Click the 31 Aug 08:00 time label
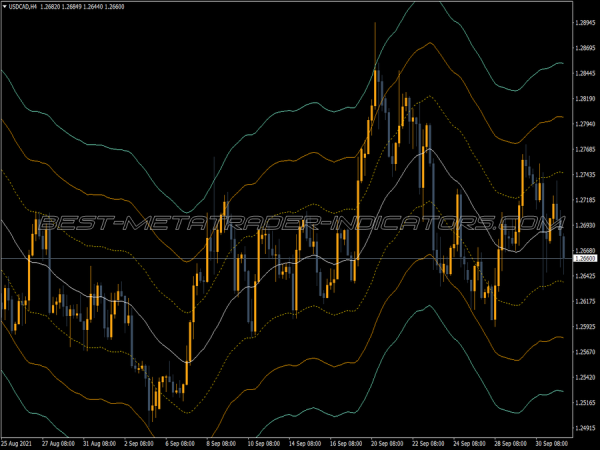The width and height of the screenshot is (600, 450). [x=99, y=443]
